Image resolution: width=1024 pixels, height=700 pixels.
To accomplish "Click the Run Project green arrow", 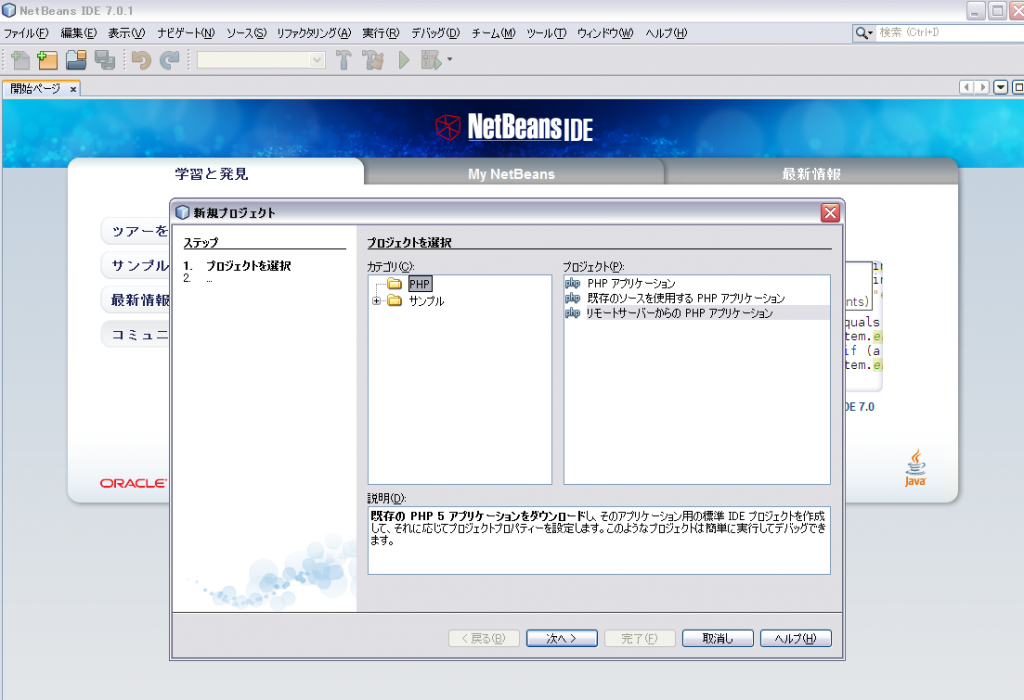I will click(x=404, y=60).
